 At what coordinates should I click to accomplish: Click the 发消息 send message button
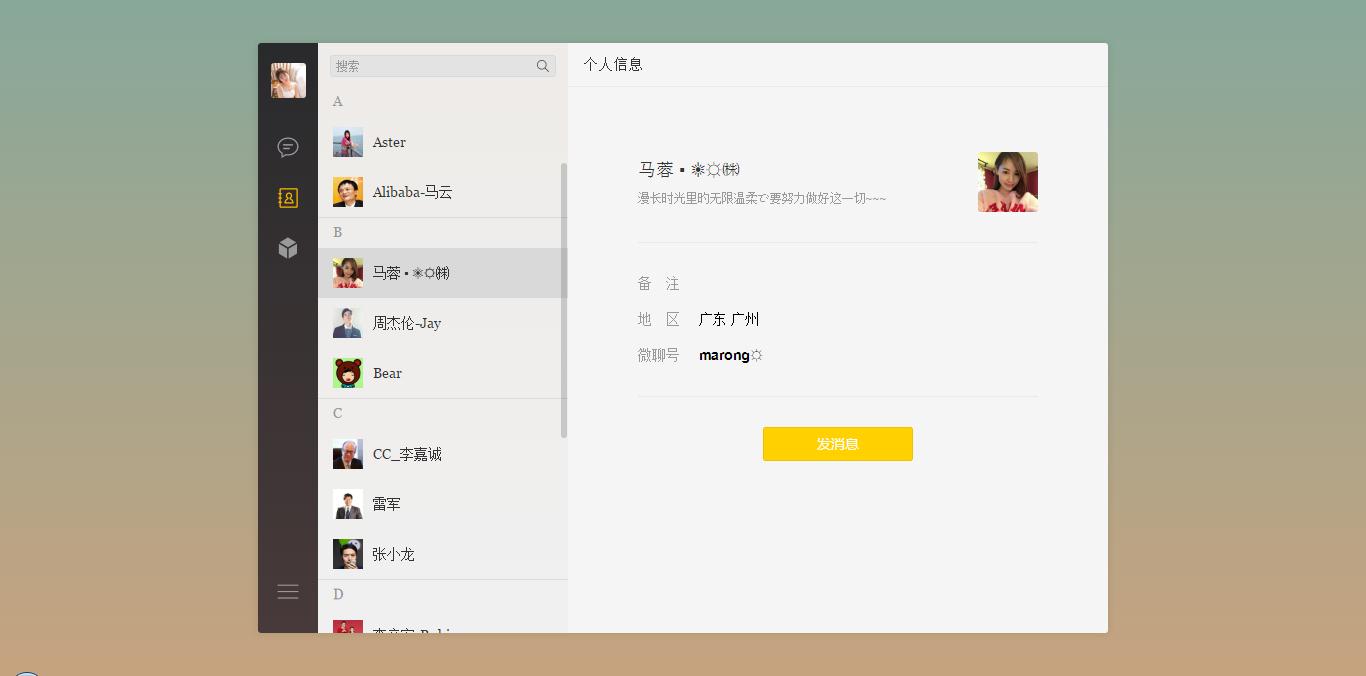[x=838, y=444]
